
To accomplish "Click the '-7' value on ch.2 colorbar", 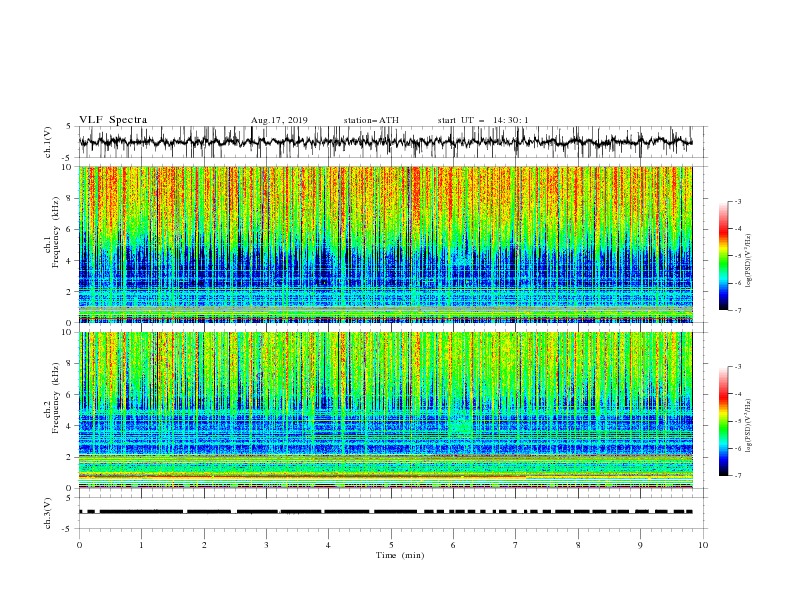I will point(738,475).
